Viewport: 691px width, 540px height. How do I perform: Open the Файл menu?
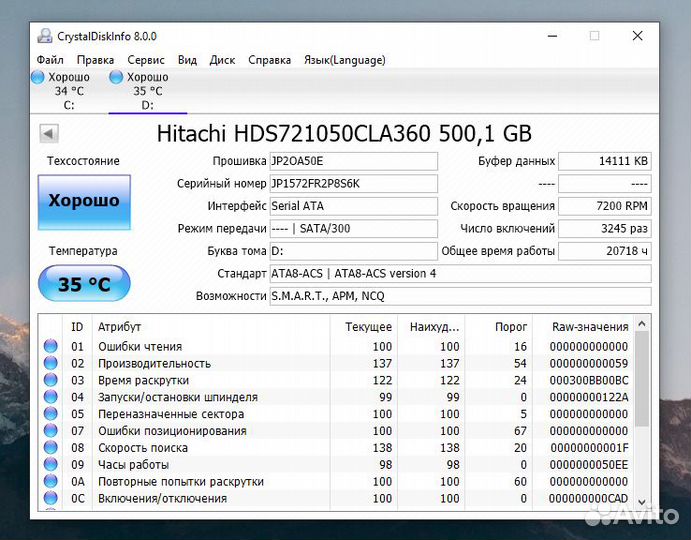(50, 60)
